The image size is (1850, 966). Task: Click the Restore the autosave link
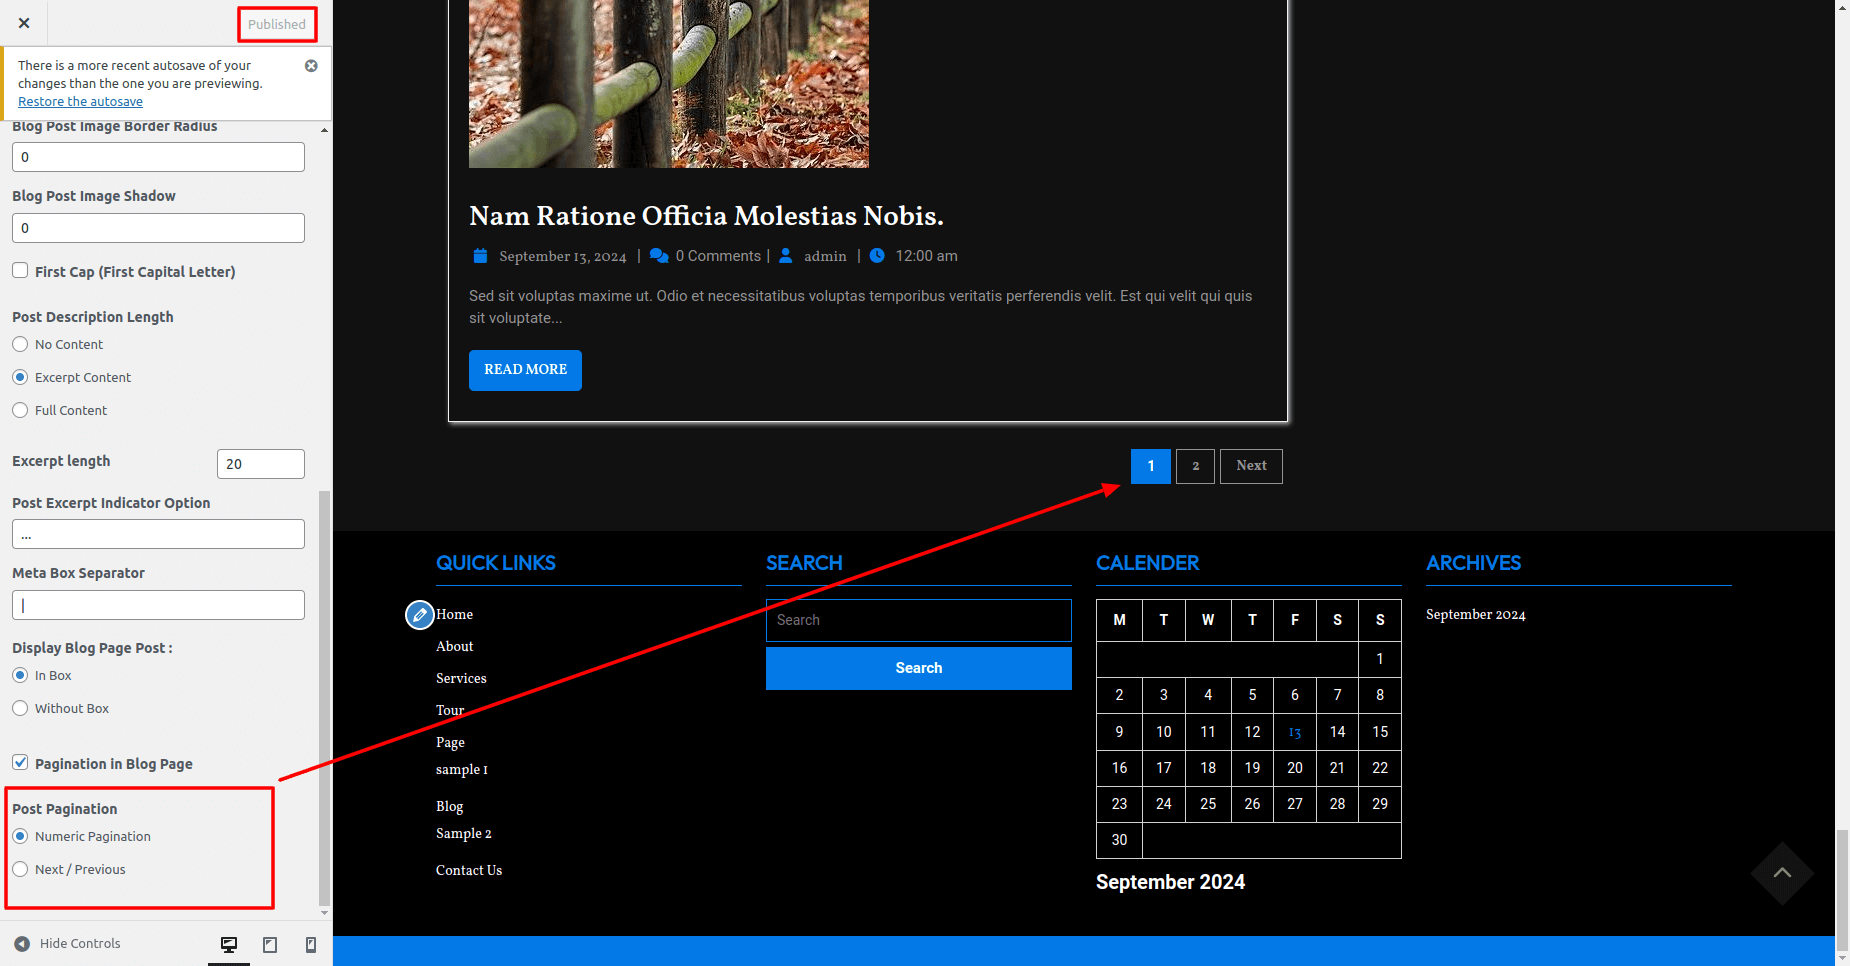80,102
